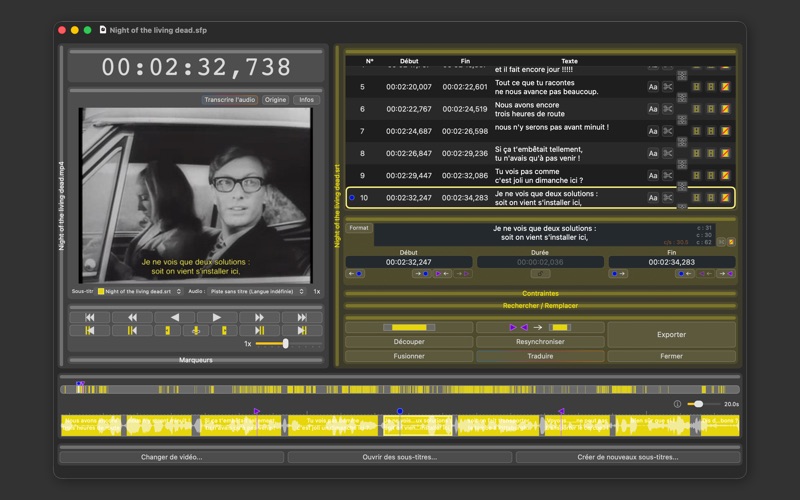Go to previous subtitle button
The height and width of the screenshot is (500, 800).
pos(132,331)
